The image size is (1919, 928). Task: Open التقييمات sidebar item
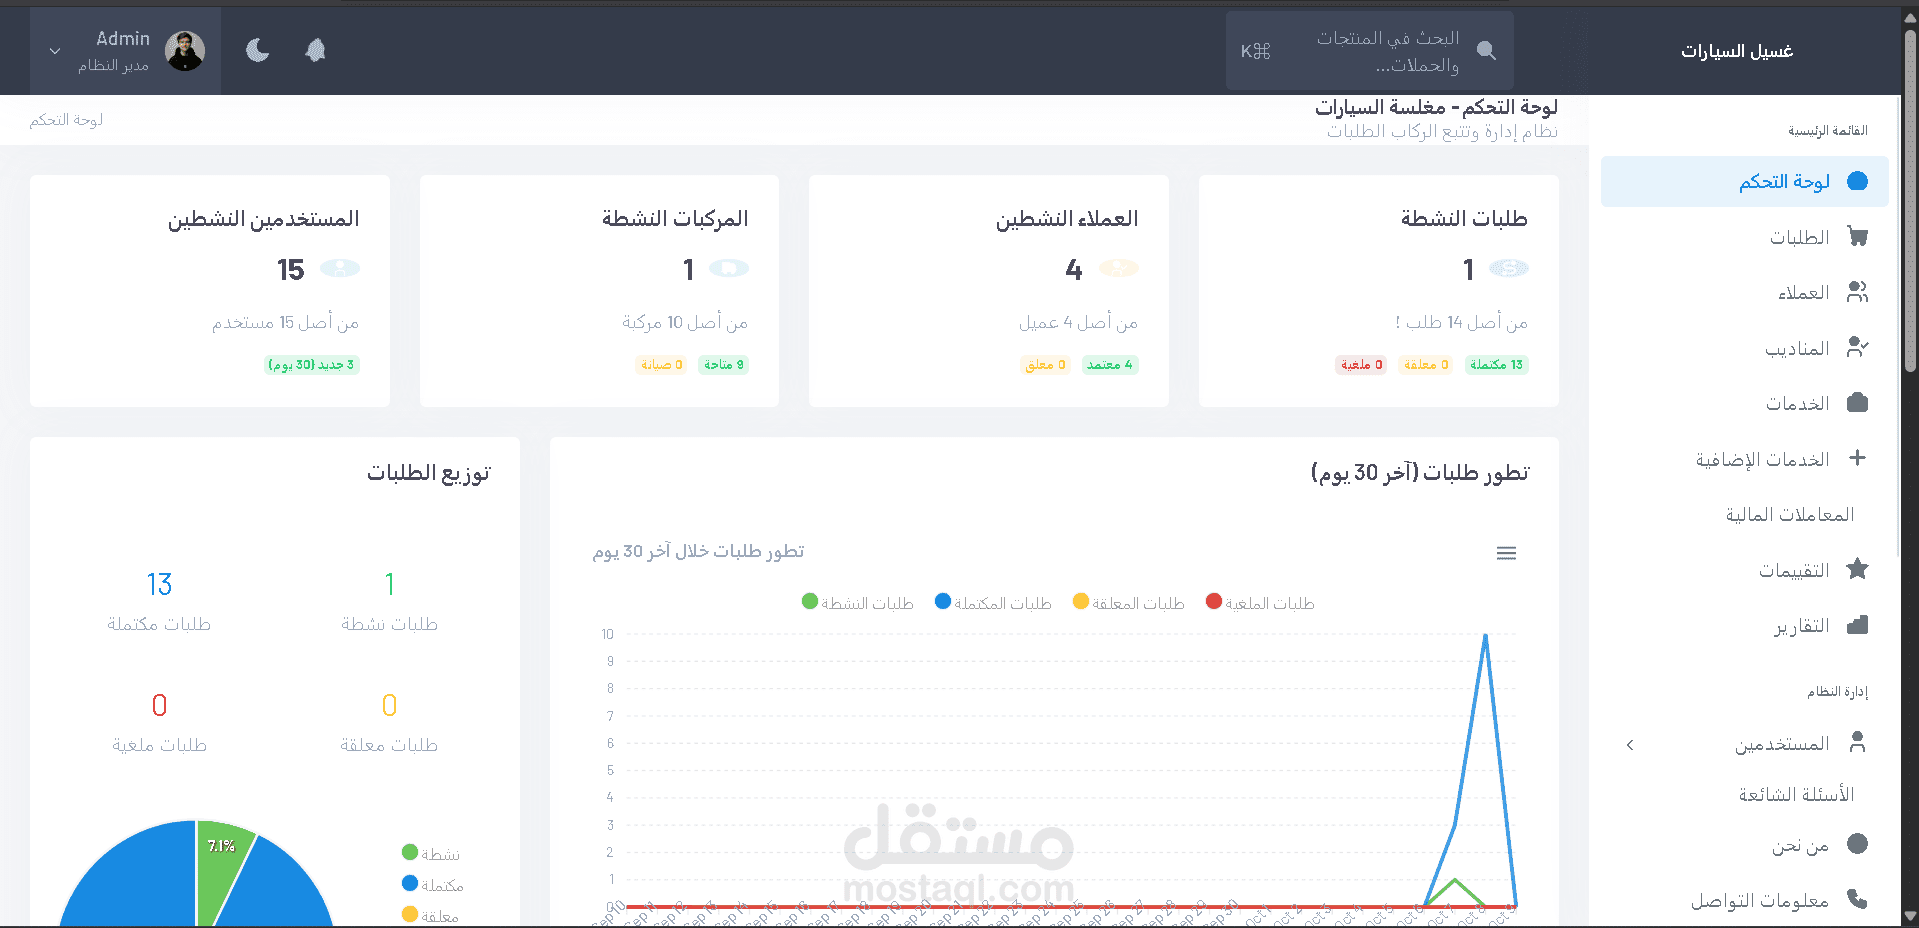point(1745,570)
